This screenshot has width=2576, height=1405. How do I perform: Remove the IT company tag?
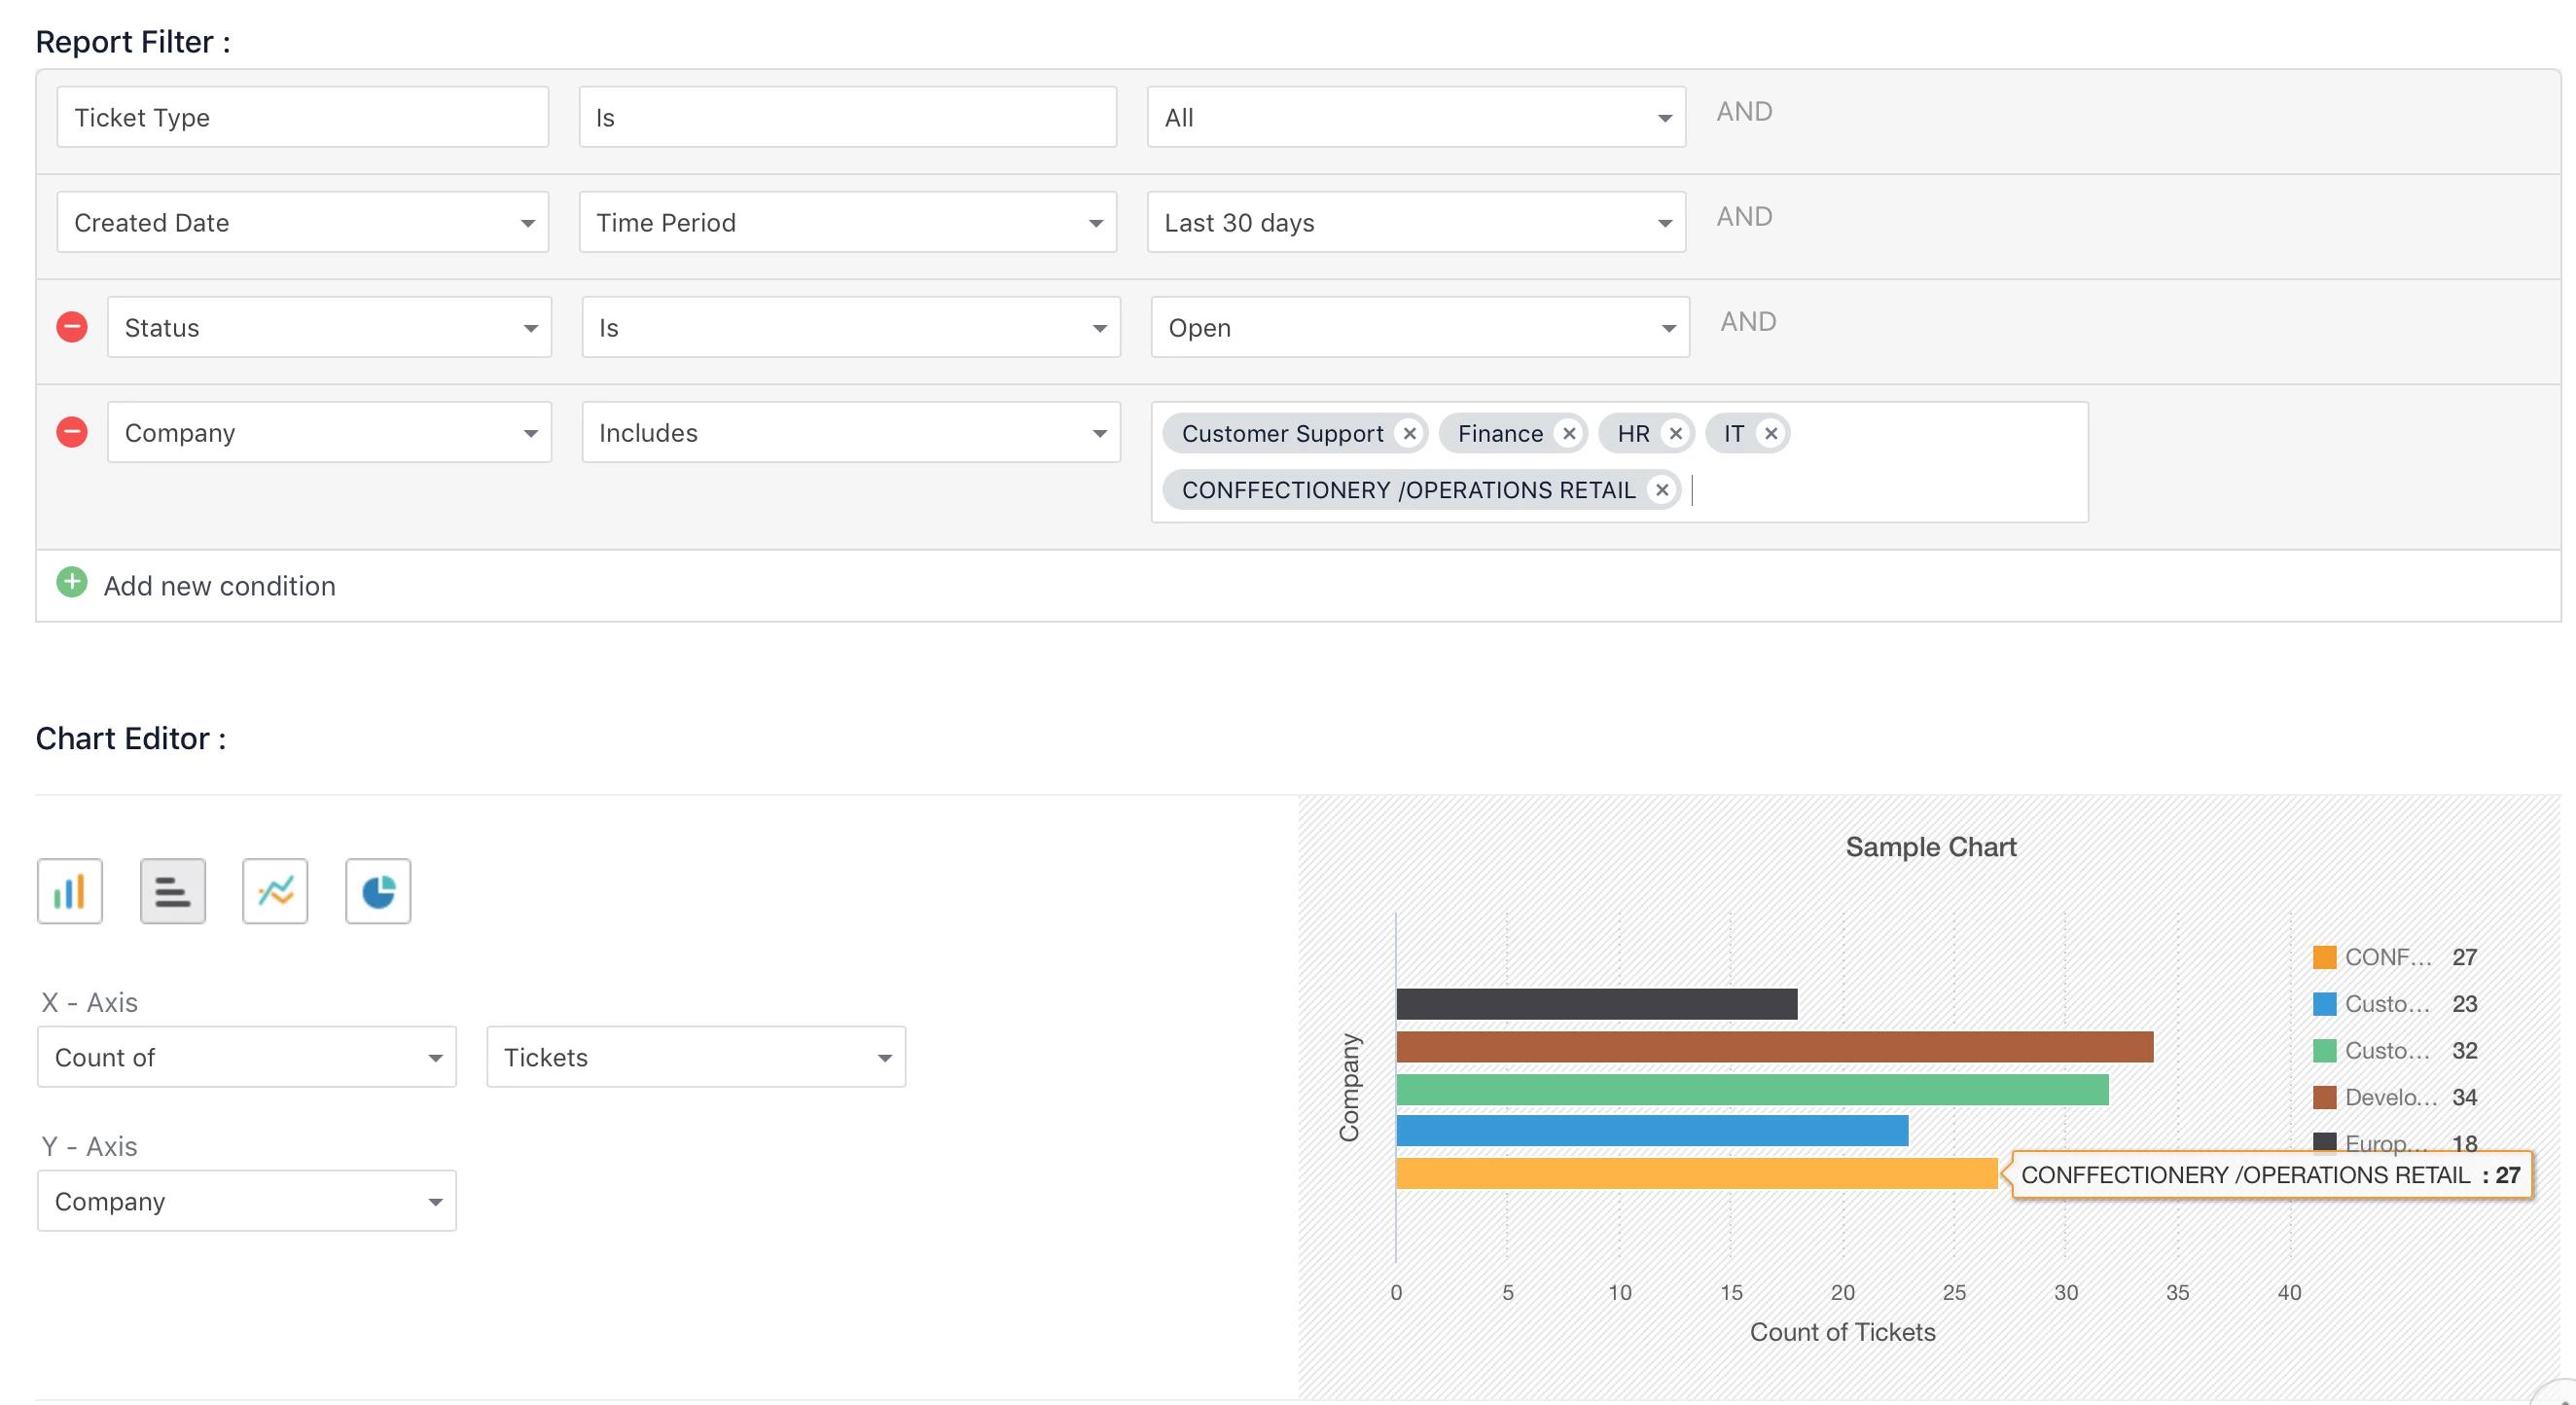pos(1771,433)
